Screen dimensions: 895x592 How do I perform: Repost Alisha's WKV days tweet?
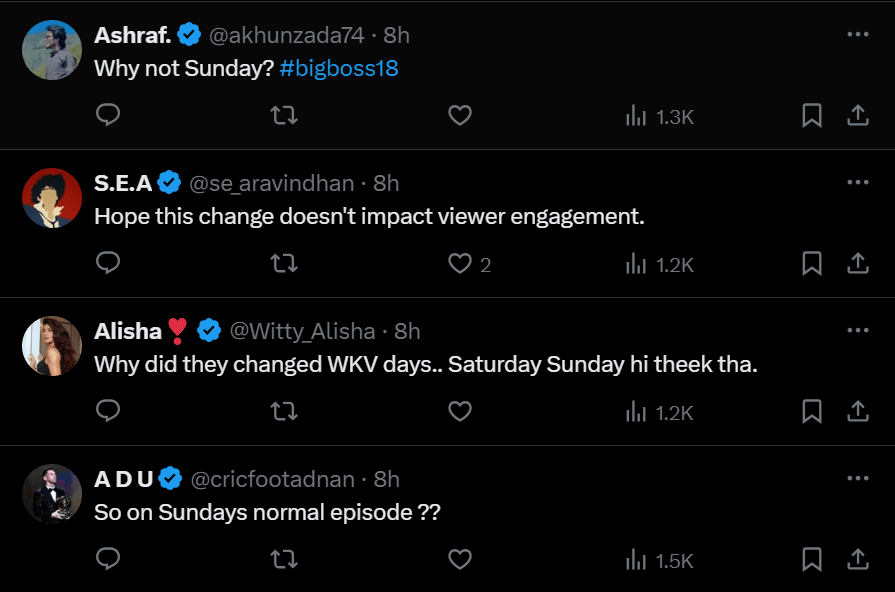284,411
